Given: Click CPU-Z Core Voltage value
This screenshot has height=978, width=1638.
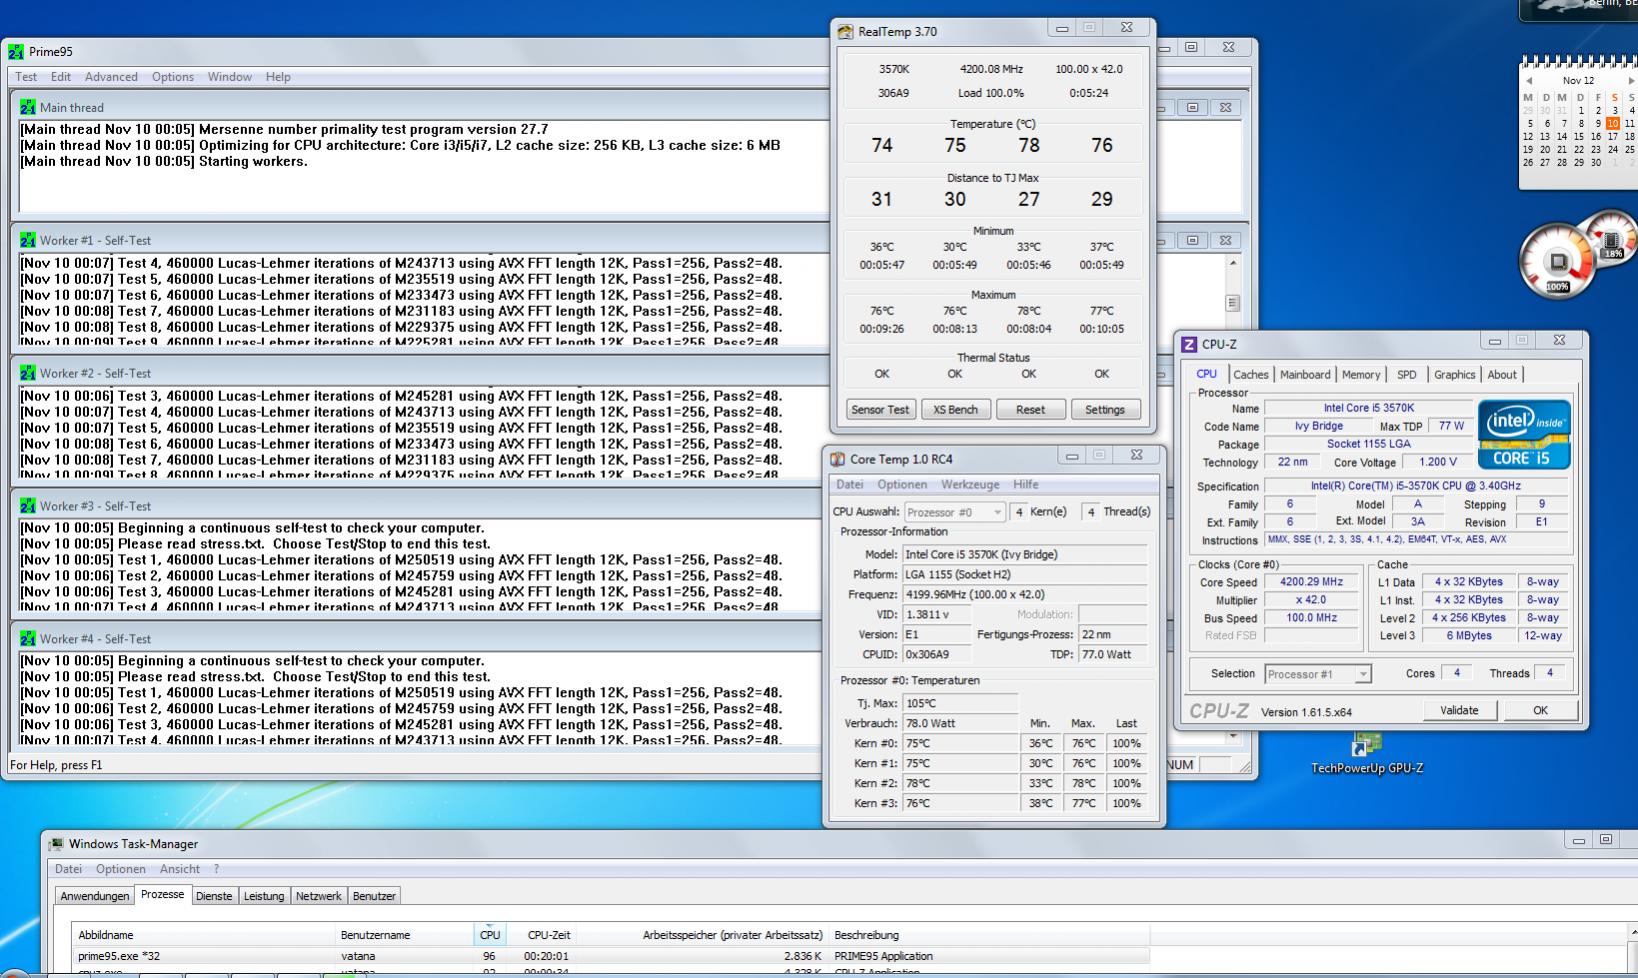Looking at the screenshot, I should [x=1438, y=462].
